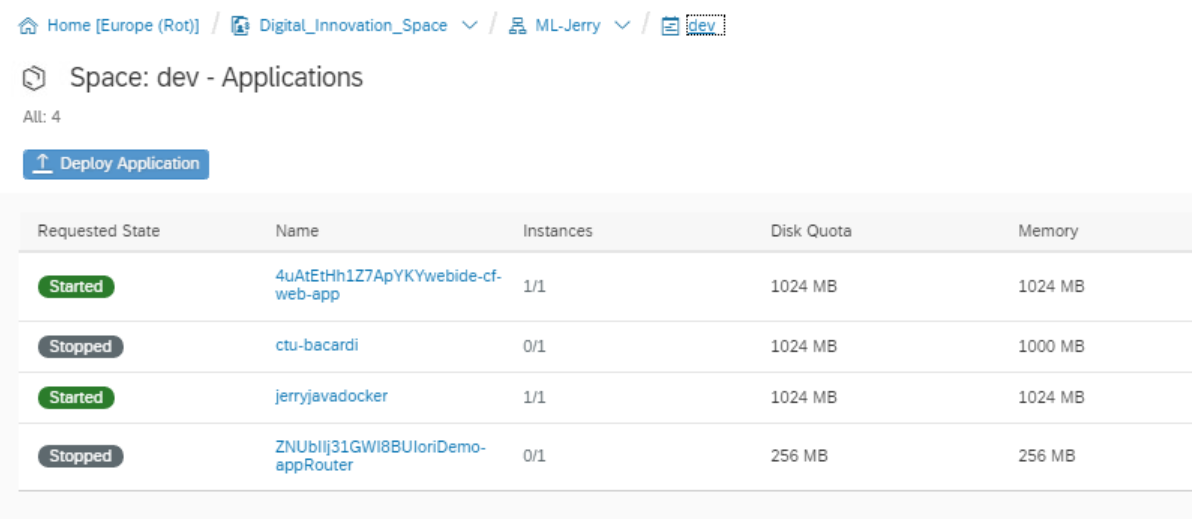Click the cube icon next to Space title
The height and width of the screenshot is (519, 1192).
click(x=34, y=78)
